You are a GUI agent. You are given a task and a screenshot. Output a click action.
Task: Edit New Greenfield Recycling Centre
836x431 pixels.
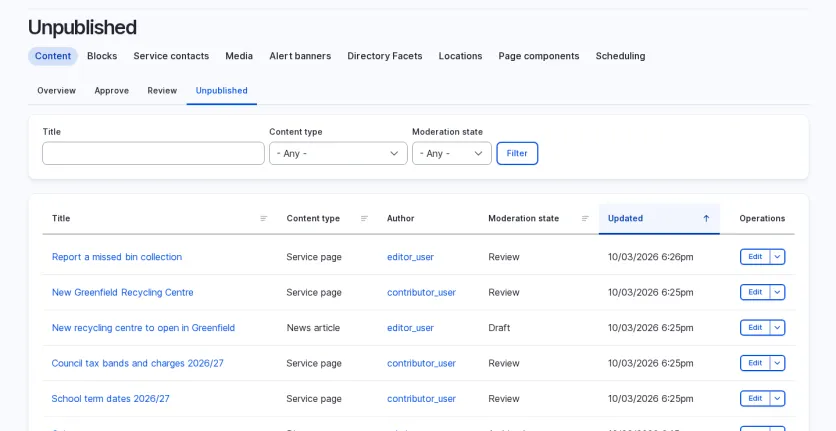point(755,292)
